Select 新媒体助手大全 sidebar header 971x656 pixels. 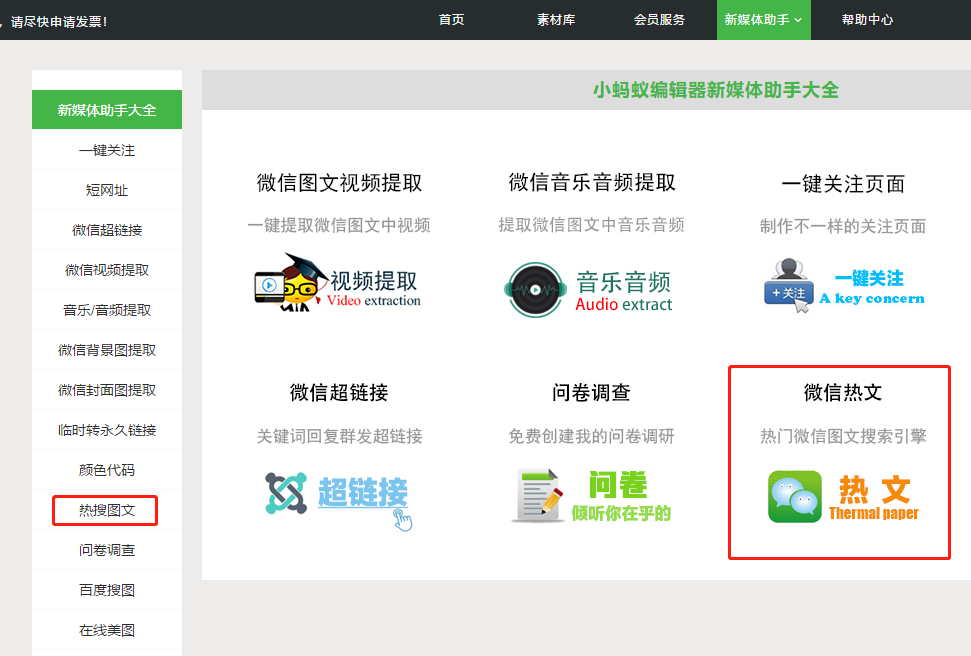(x=107, y=110)
